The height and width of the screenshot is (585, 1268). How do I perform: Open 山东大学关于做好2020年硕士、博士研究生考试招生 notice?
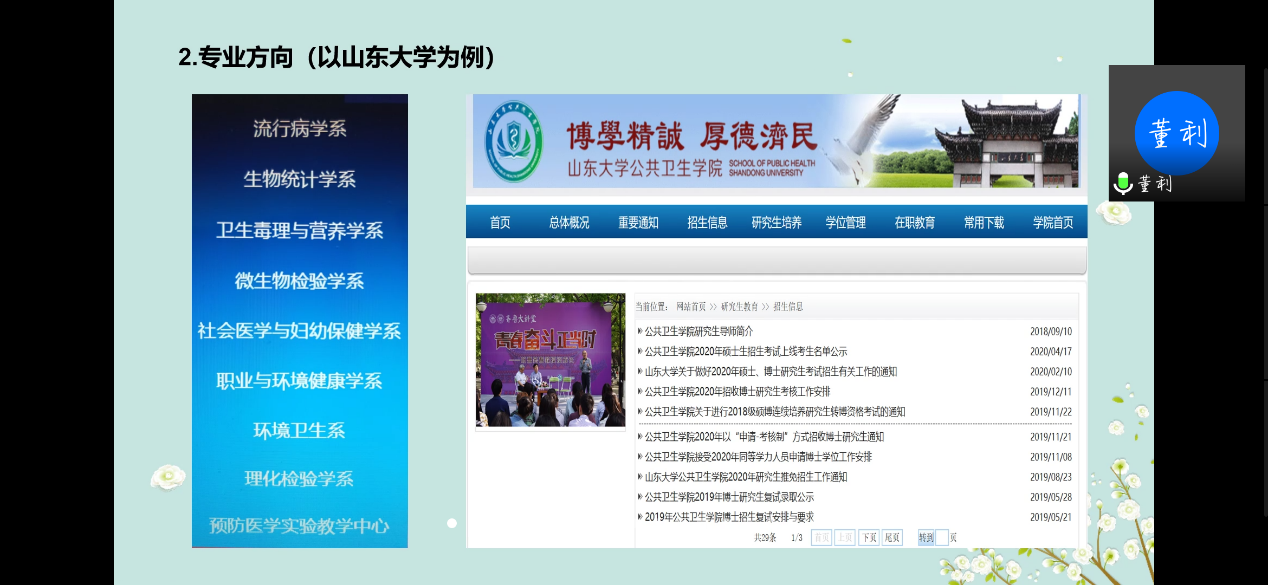point(771,371)
